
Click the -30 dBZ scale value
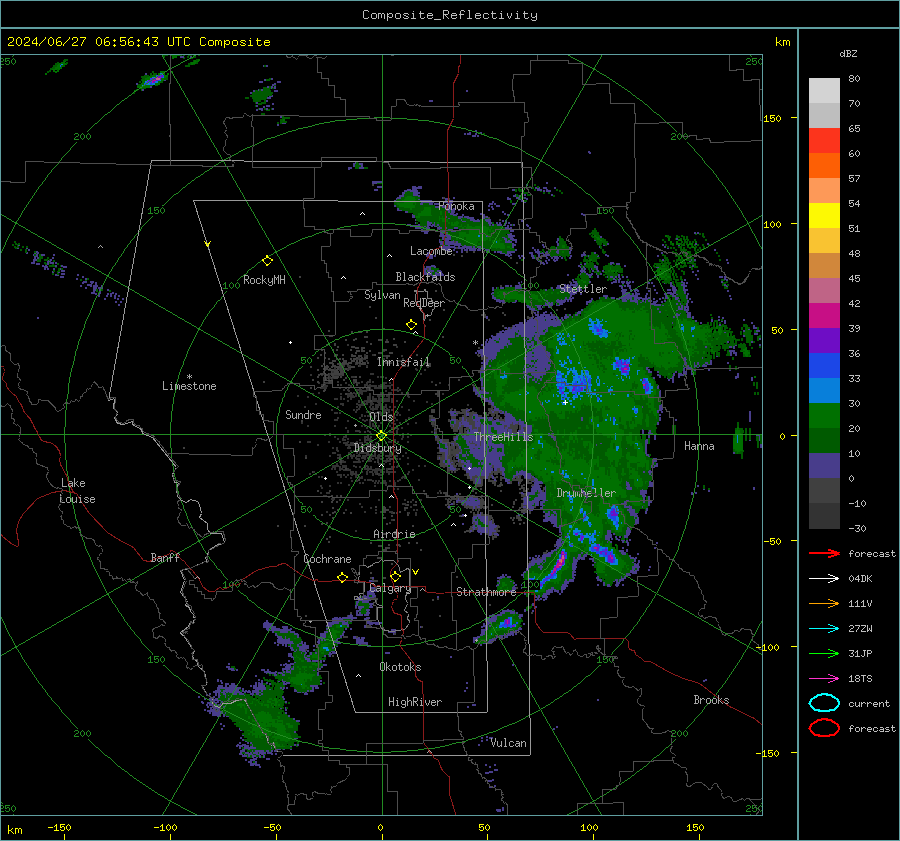click(857, 528)
